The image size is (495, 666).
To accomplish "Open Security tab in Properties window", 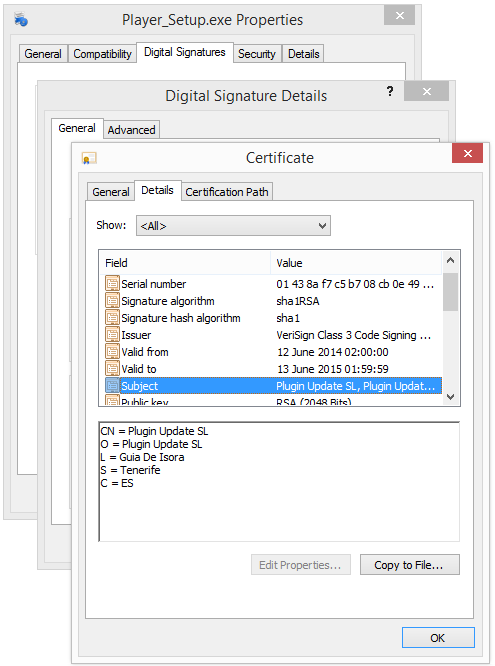I will (x=257, y=54).
